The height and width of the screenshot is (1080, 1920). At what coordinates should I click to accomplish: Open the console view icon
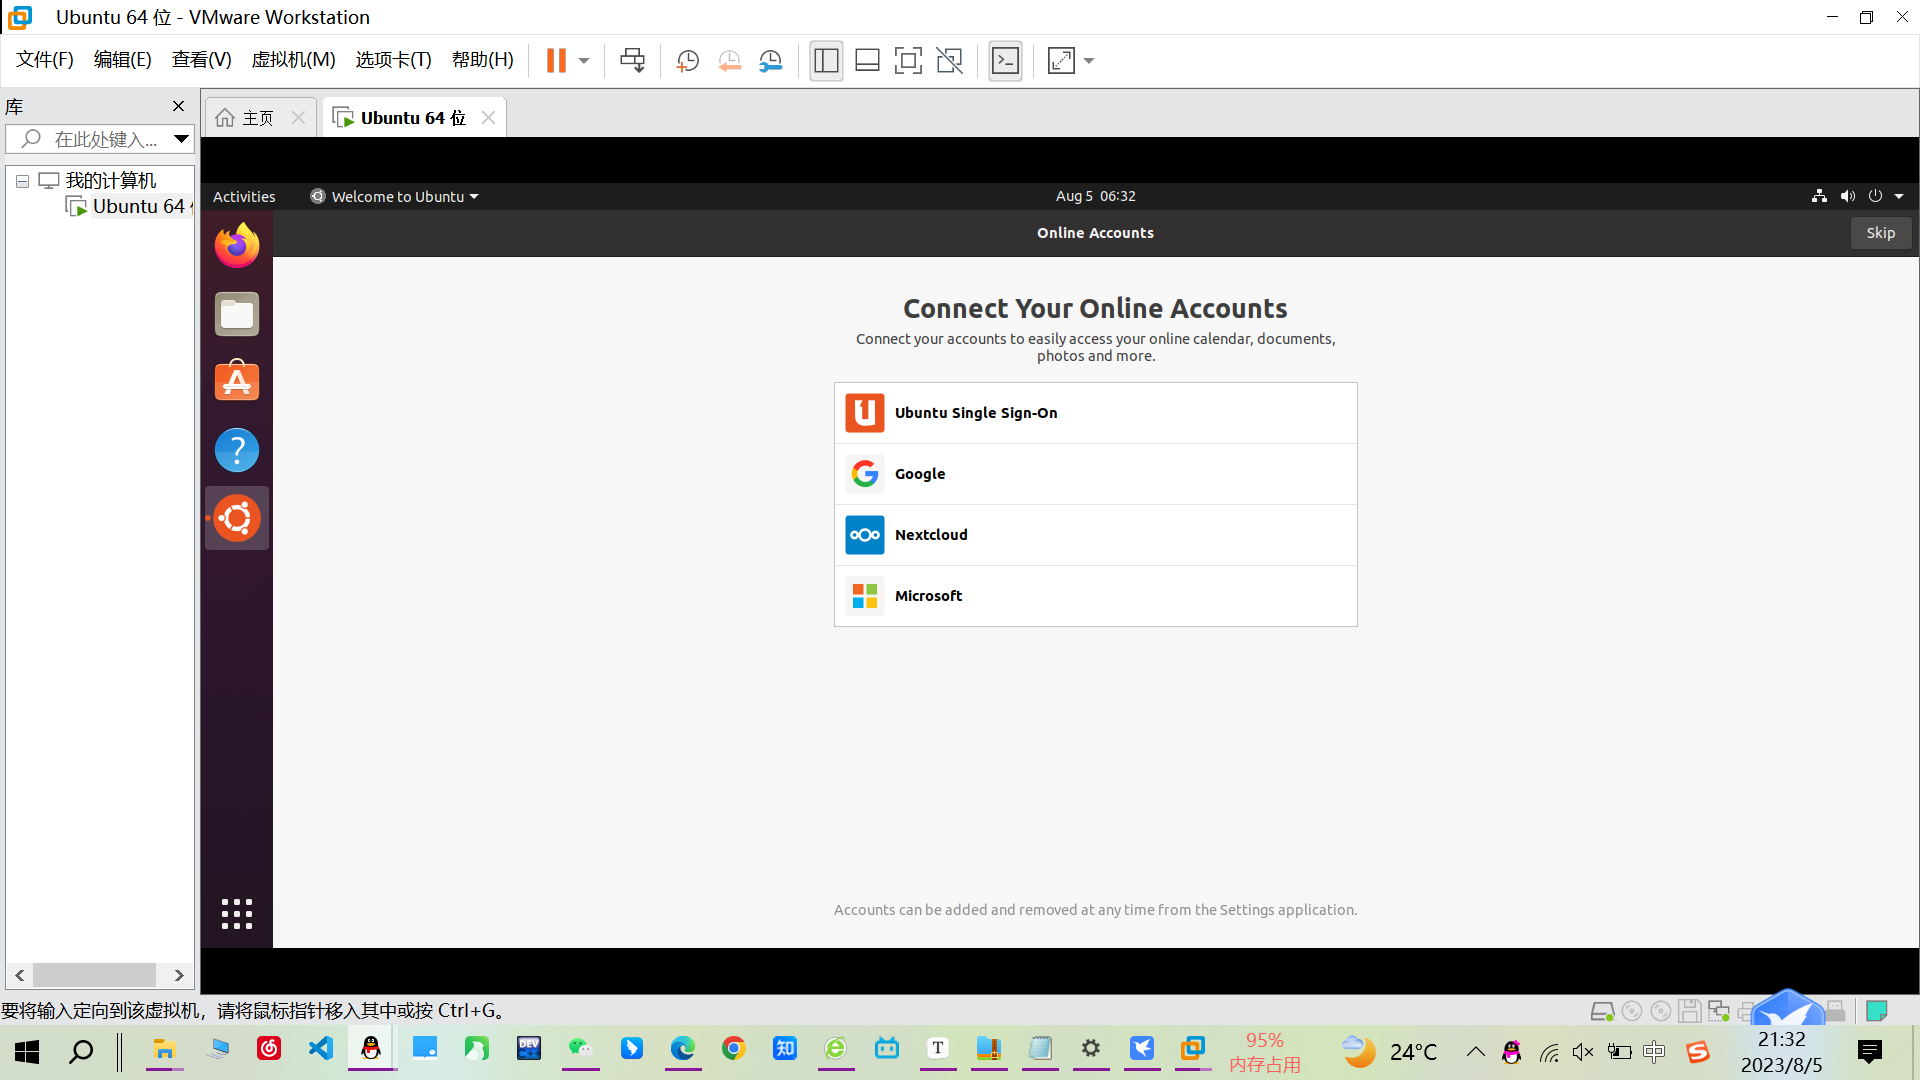click(1005, 61)
